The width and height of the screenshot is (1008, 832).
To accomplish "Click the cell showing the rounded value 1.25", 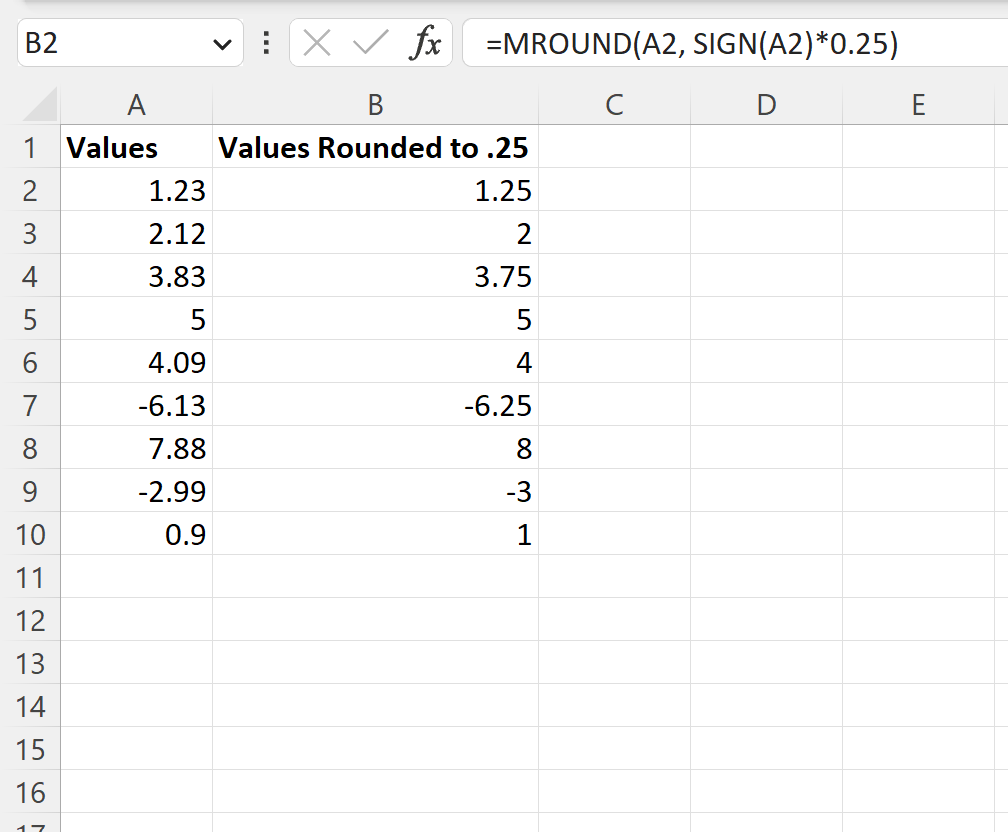I will click(374, 190).
